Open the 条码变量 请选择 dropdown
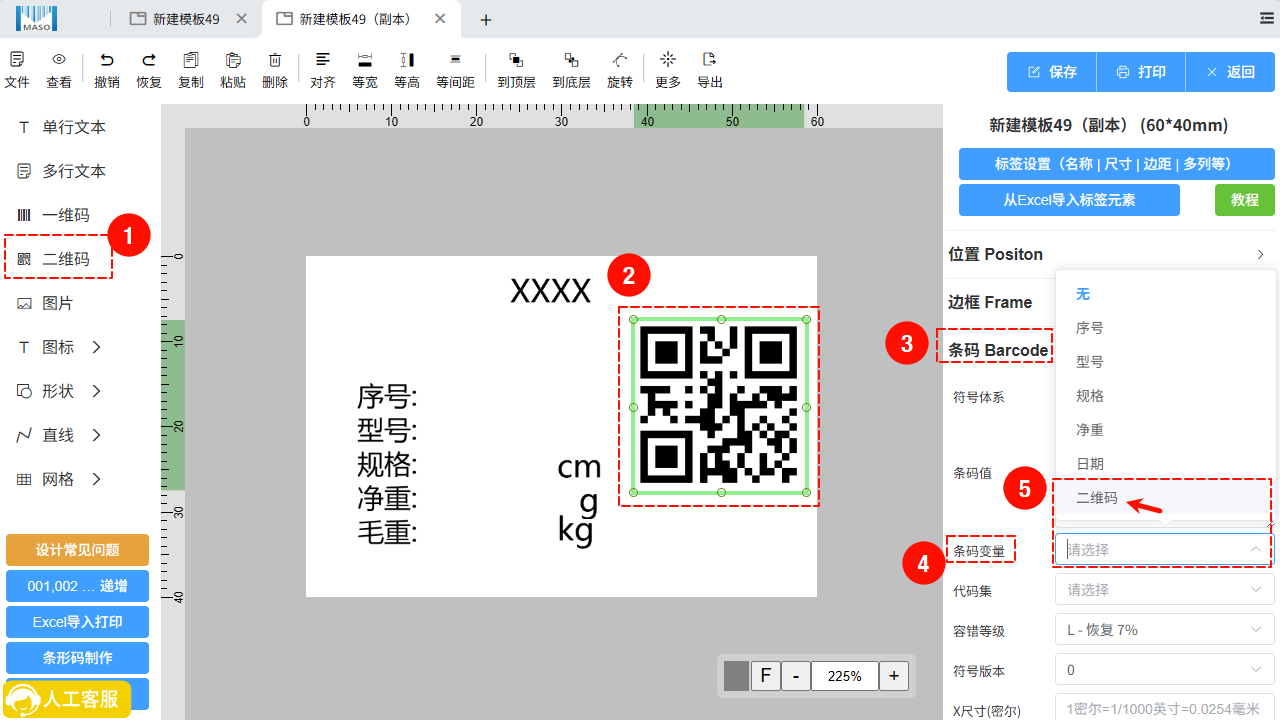Image resolution: width=1280 pixels, height=720 pixels. 1164,549
